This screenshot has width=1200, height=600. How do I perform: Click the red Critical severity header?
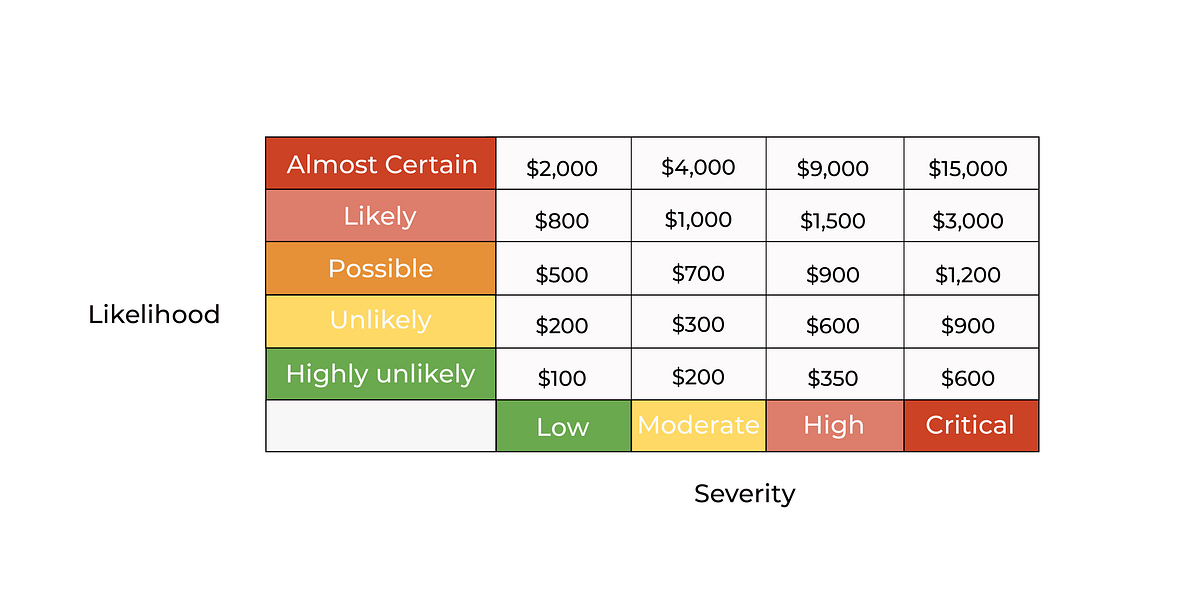pos(971,426)
